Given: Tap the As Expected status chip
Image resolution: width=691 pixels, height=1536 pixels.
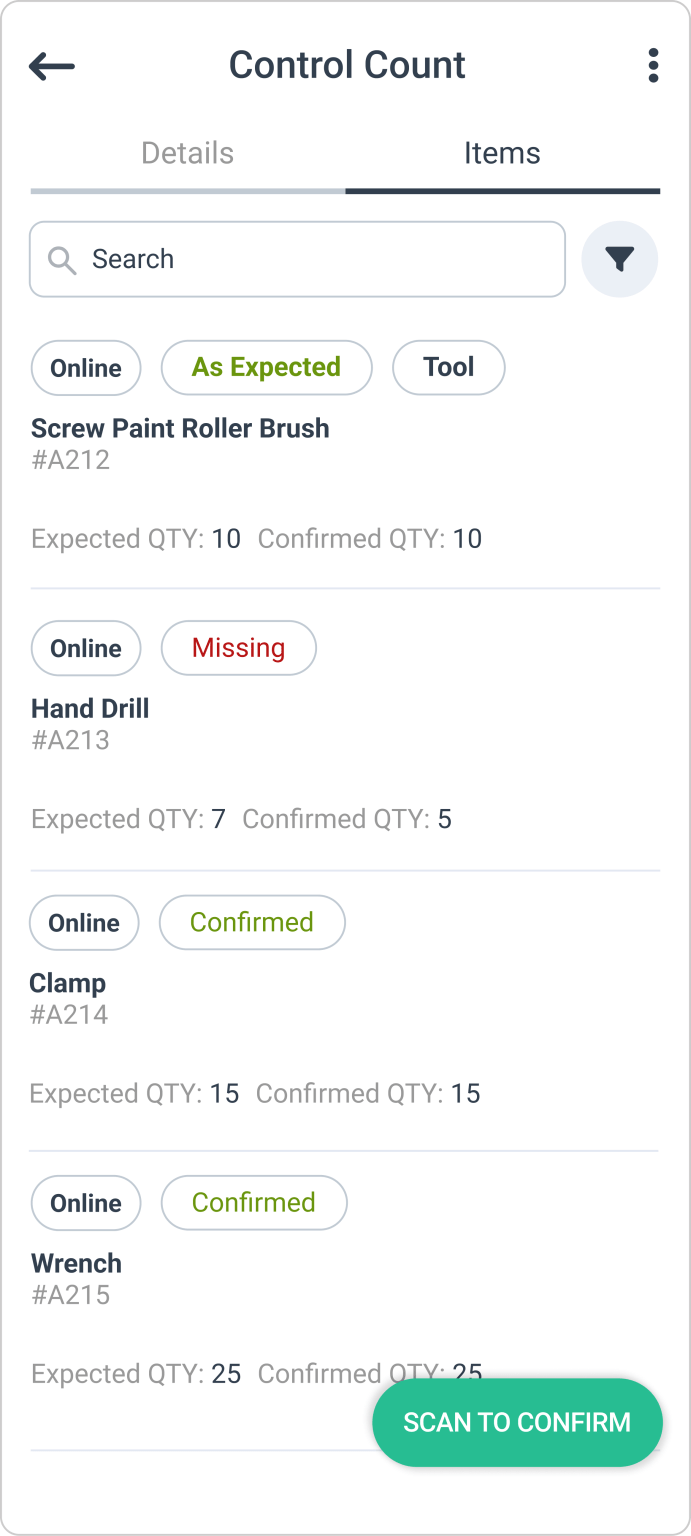Looking at the screenshot, I should (266, 368).
